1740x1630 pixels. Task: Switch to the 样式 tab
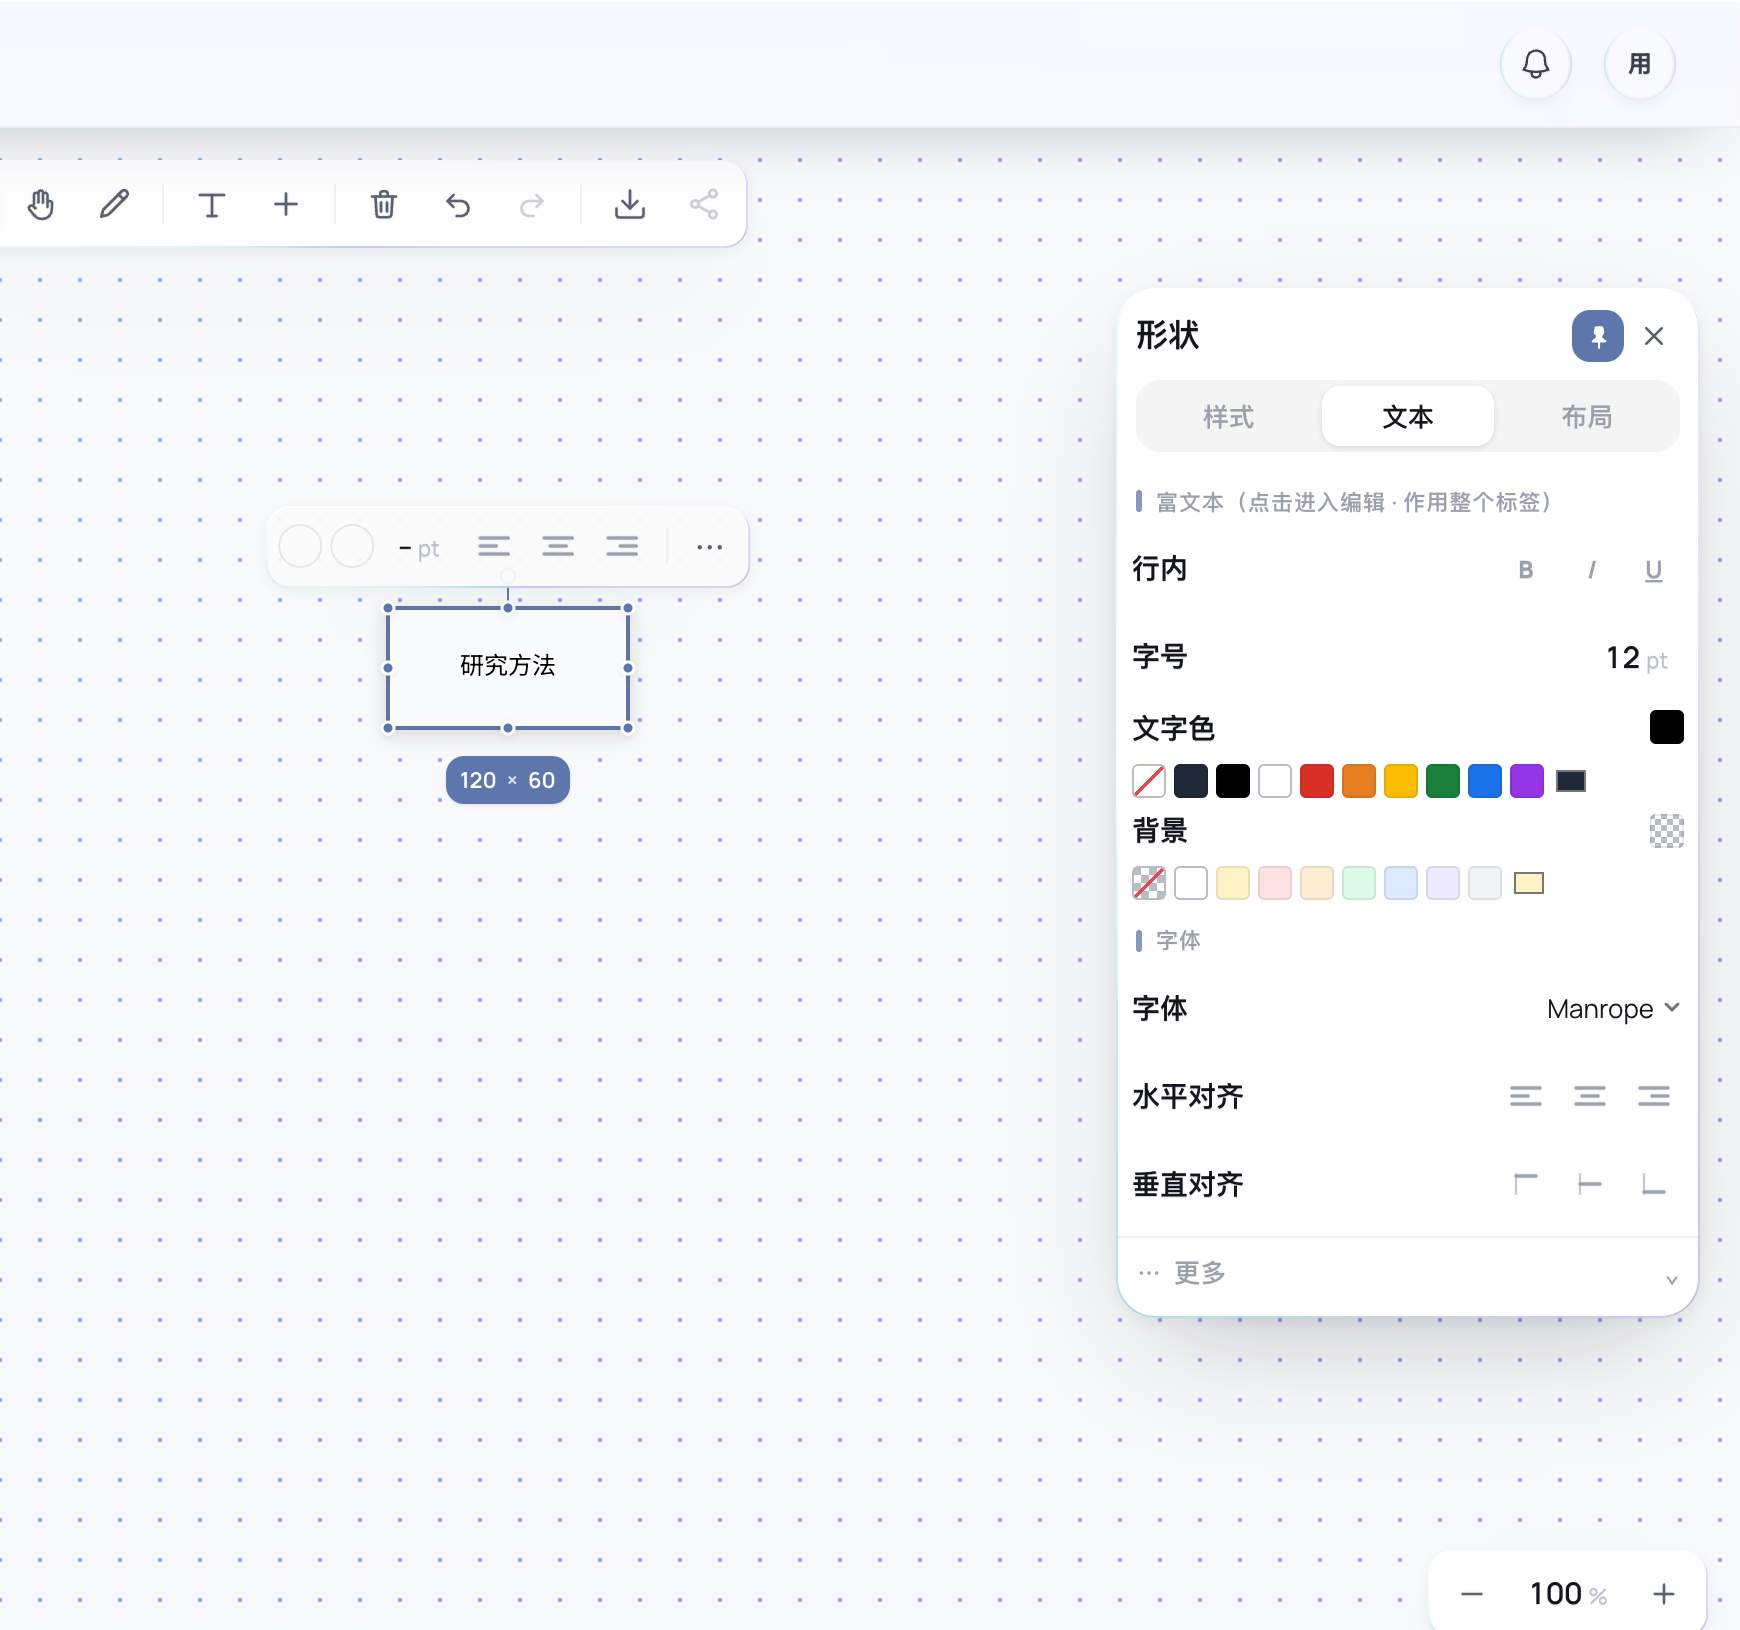pyautogui.click(x=1228, y=417)
